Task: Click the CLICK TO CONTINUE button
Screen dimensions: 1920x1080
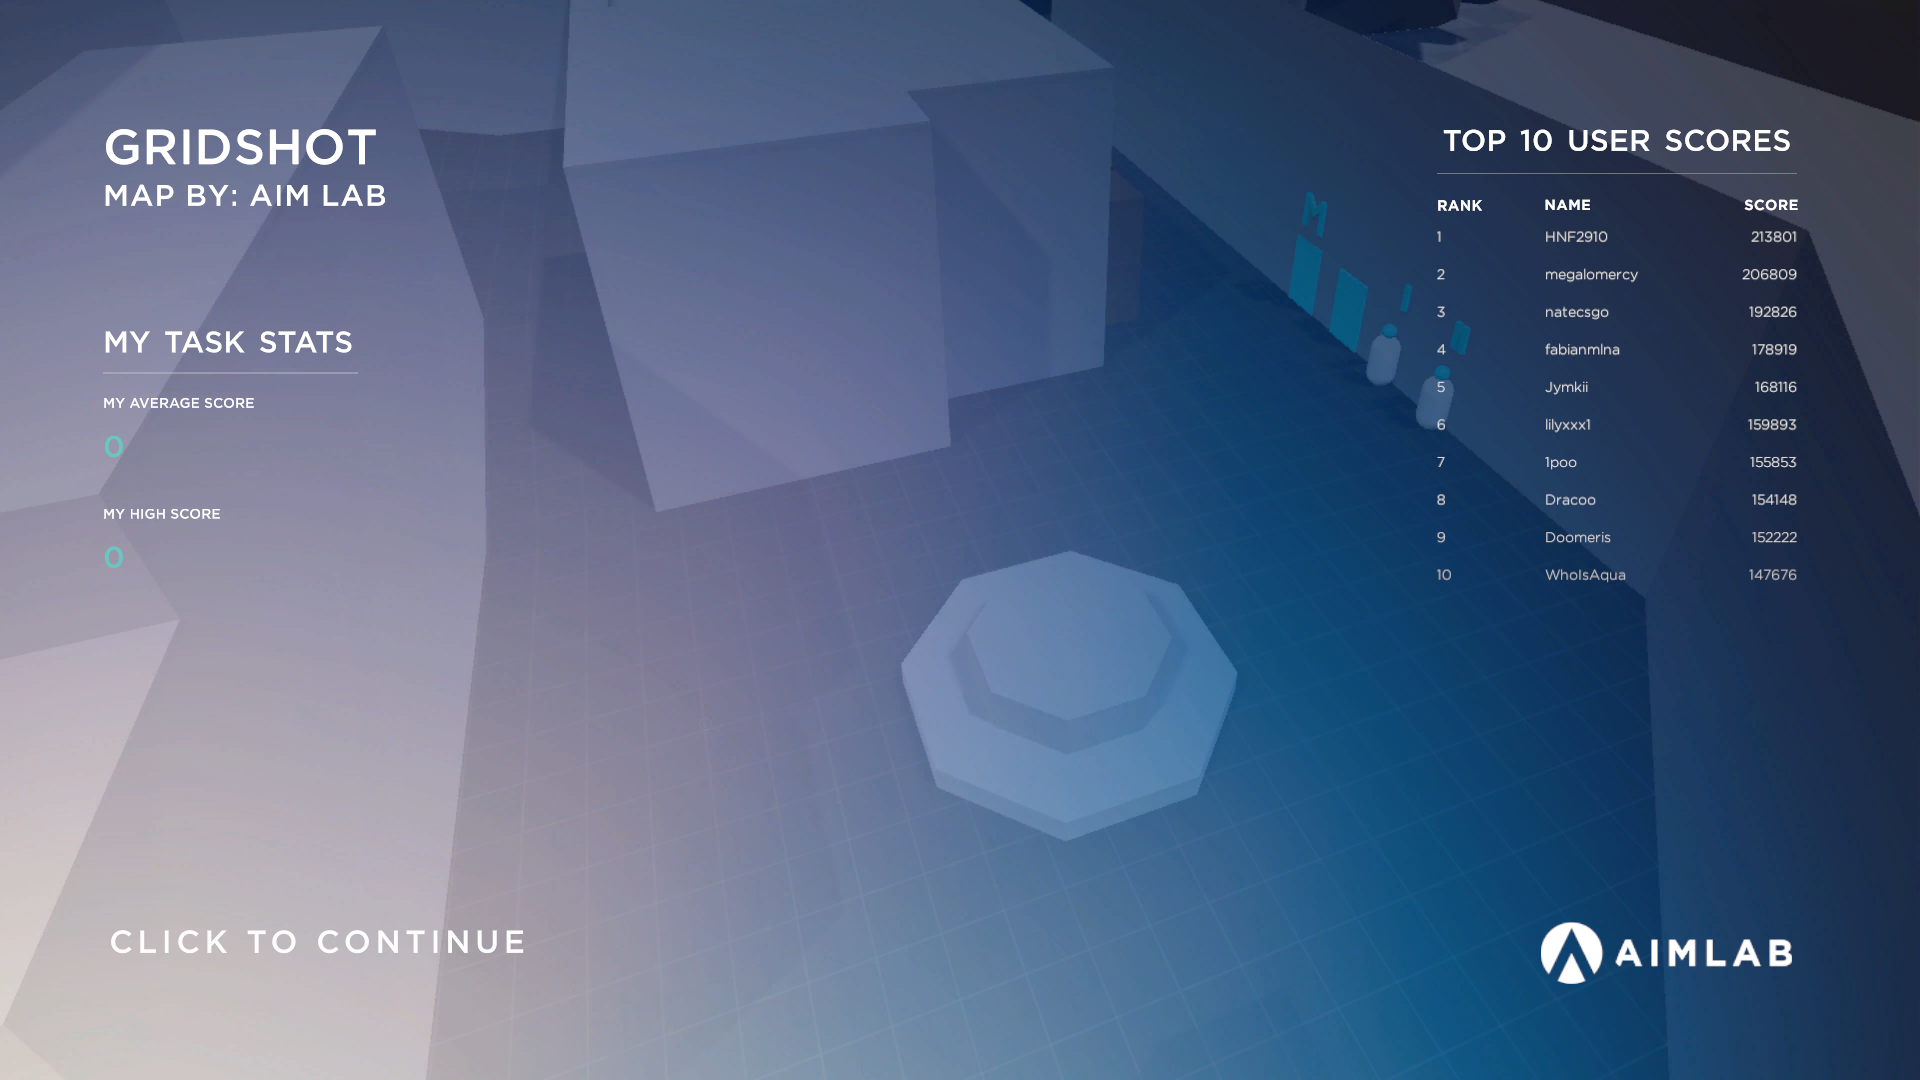Action: (x=319, y=942)
